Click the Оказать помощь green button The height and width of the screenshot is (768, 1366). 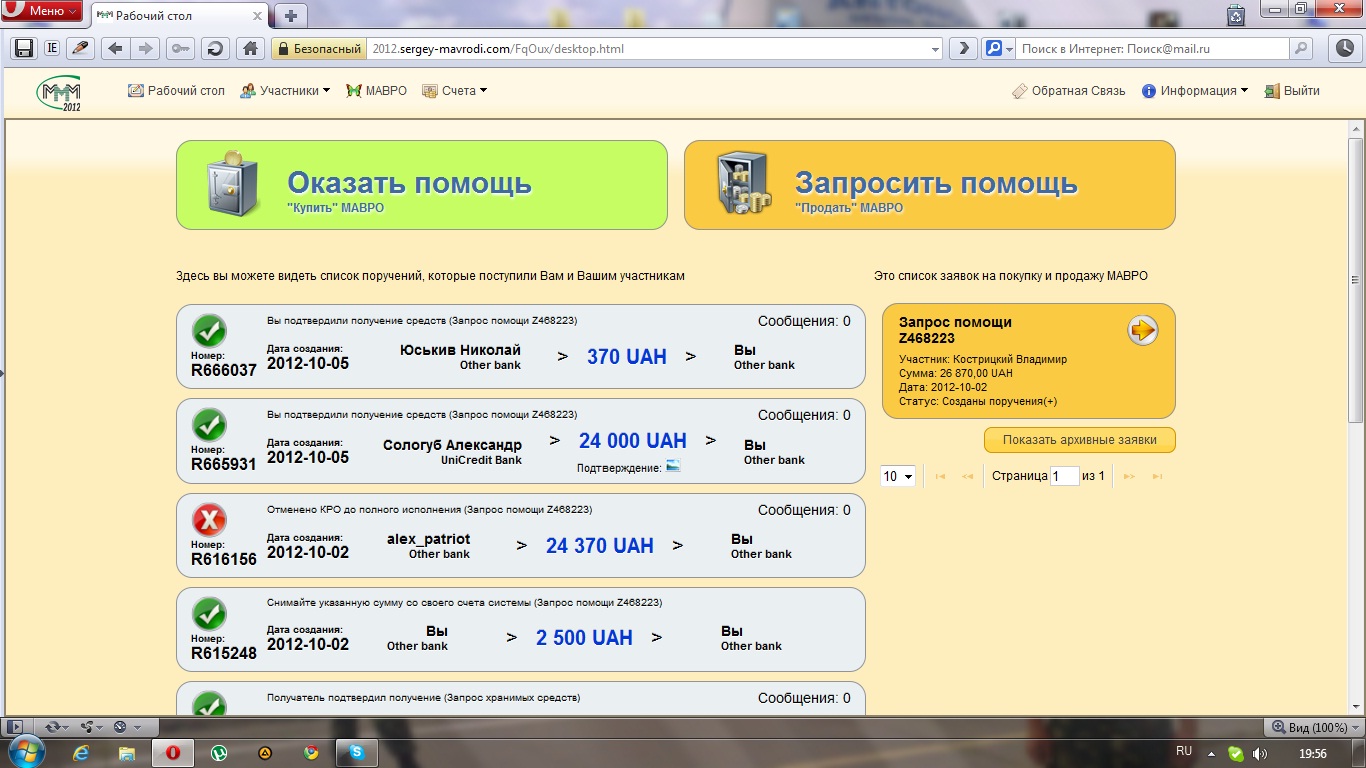(422, 185)
